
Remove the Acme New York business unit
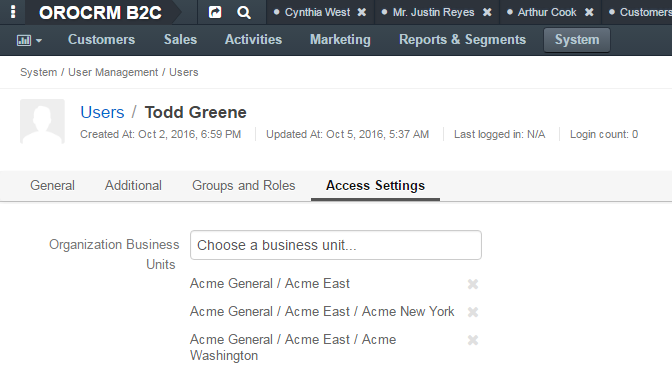(473, 312)
